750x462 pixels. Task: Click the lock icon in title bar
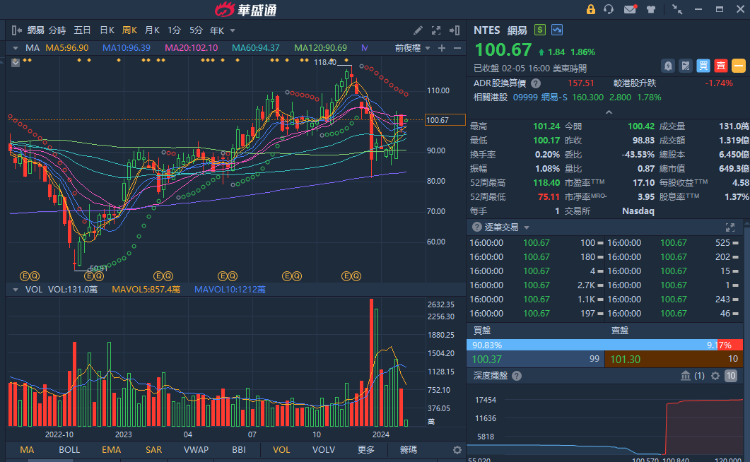coord(591,9)
